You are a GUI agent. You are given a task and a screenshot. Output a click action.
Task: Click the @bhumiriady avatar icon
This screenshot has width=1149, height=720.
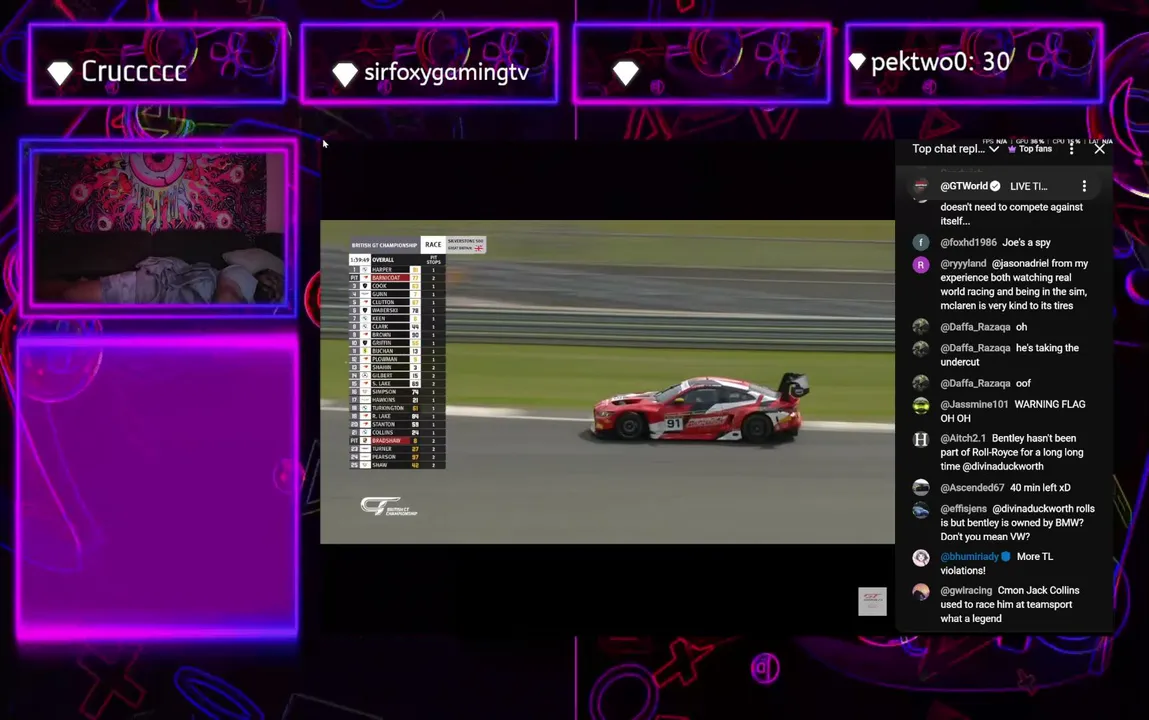[921, 557]
